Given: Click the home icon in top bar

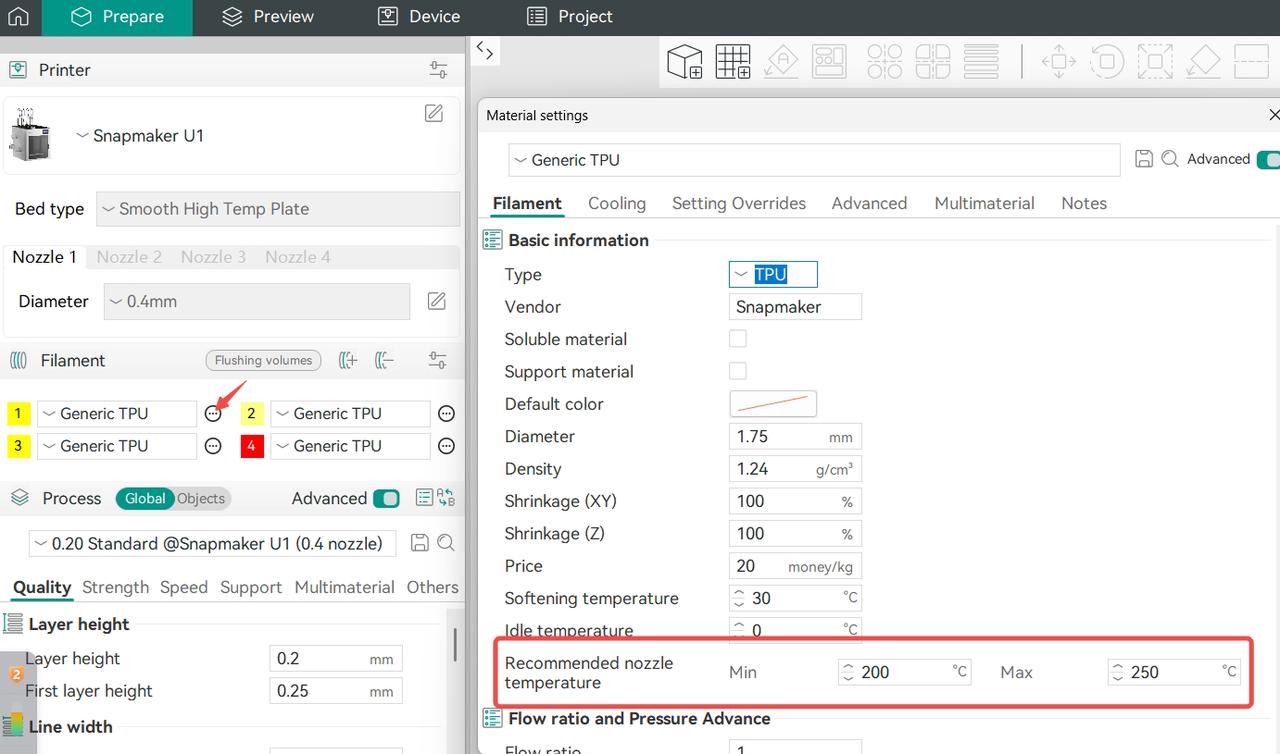Looking at the screenshot, I should pyautogui.click(x=18, y=17).
